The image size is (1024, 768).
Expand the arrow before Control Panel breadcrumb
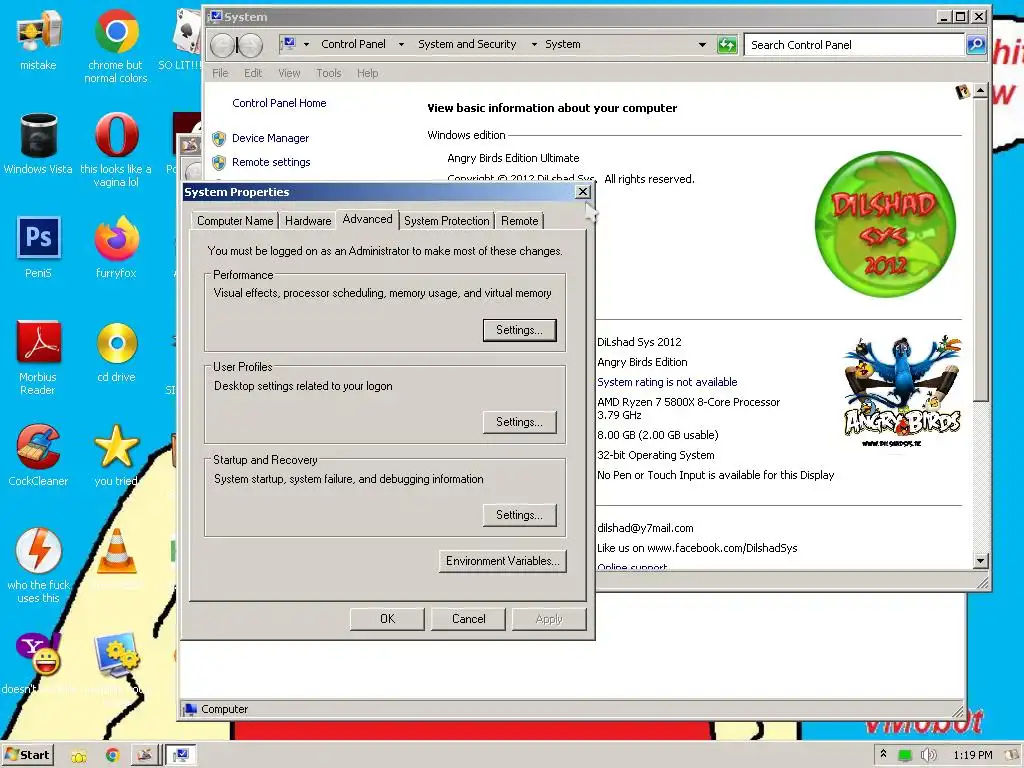pos(306,45)
